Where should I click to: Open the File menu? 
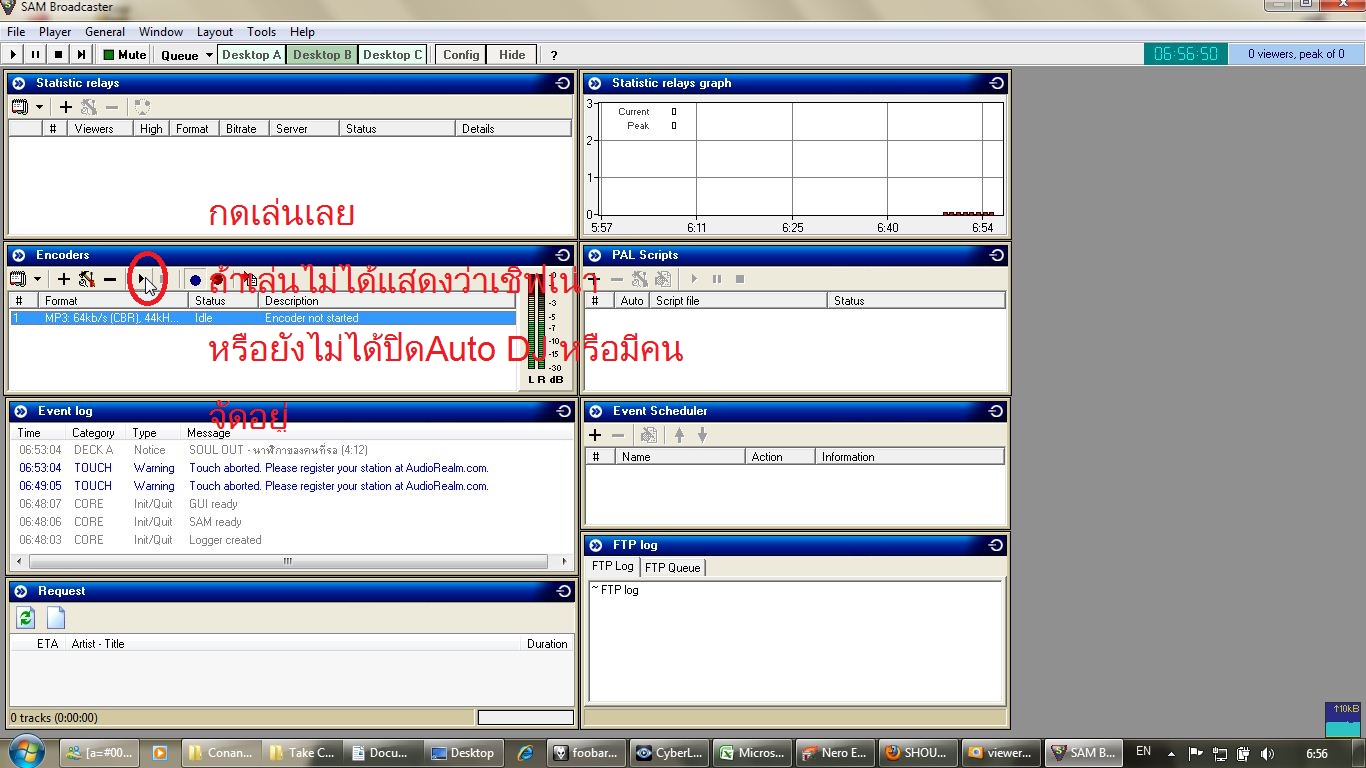click(16, 32)
